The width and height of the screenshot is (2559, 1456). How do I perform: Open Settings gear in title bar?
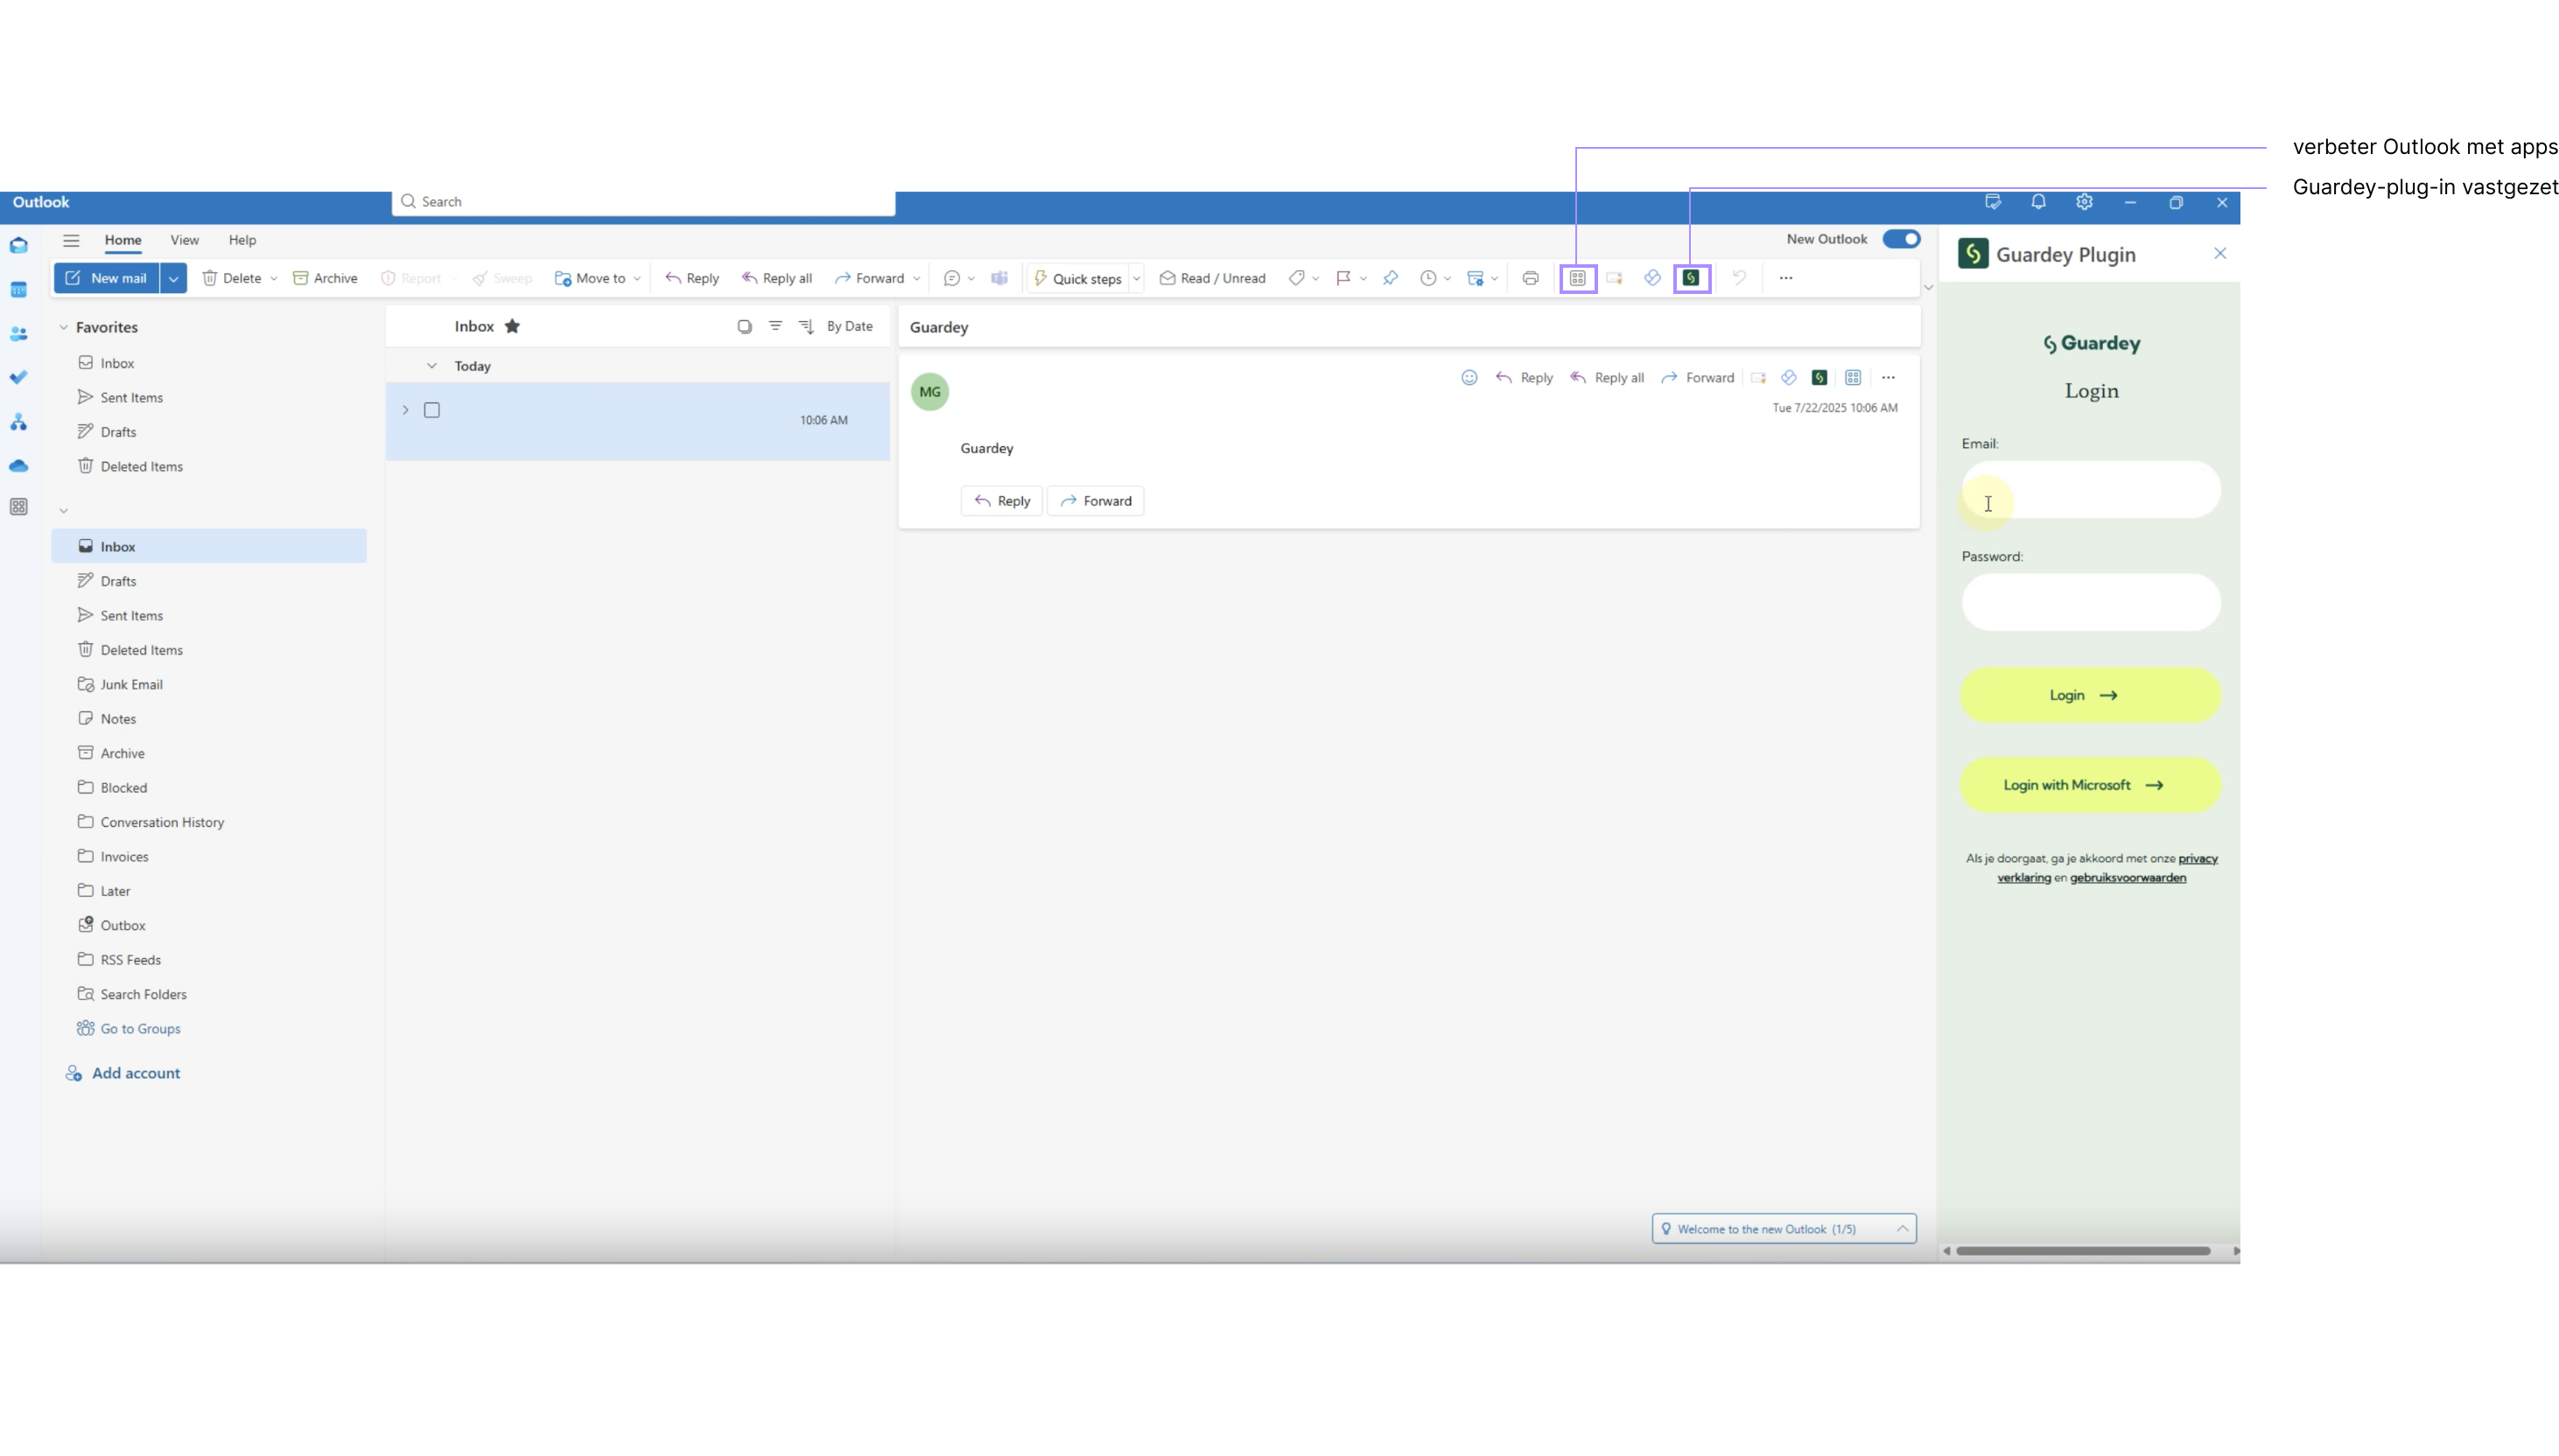coord(2084,202)
